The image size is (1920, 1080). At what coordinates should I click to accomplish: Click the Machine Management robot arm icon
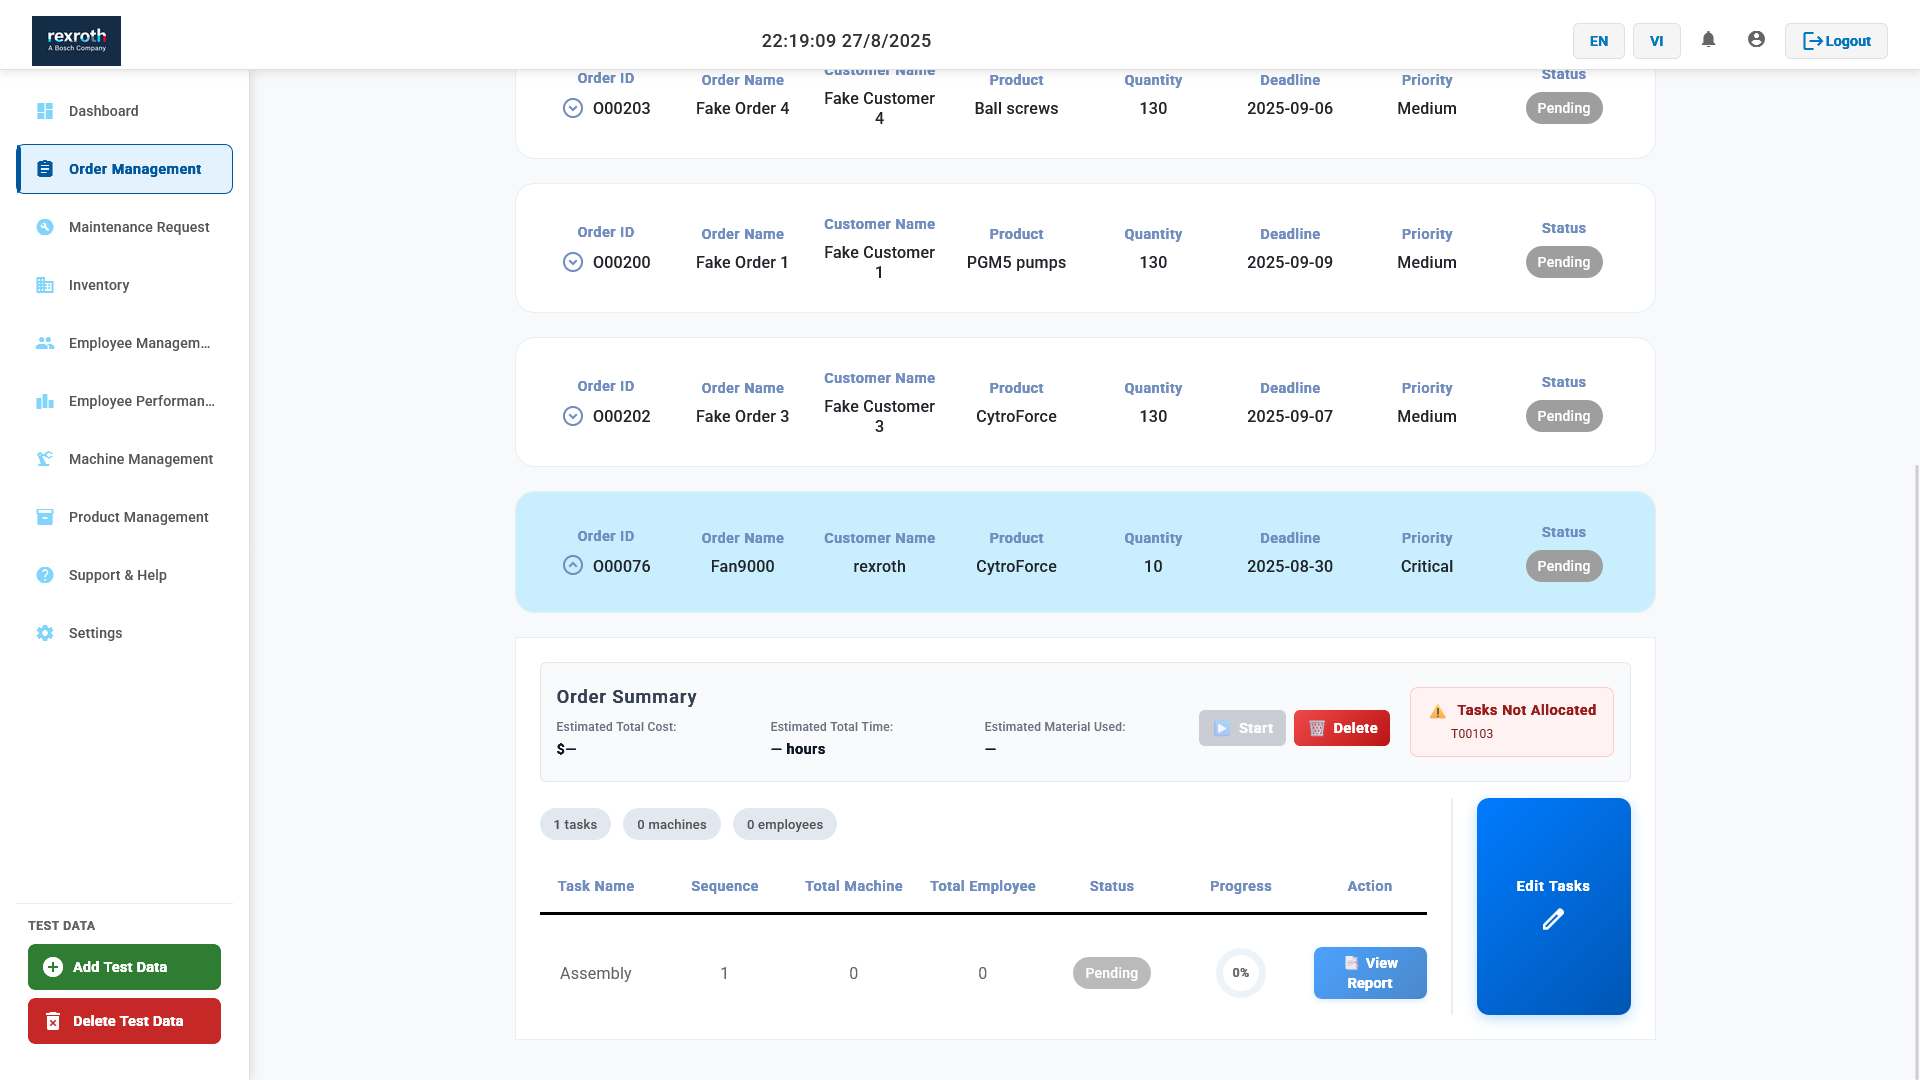[x=45, y=459]
